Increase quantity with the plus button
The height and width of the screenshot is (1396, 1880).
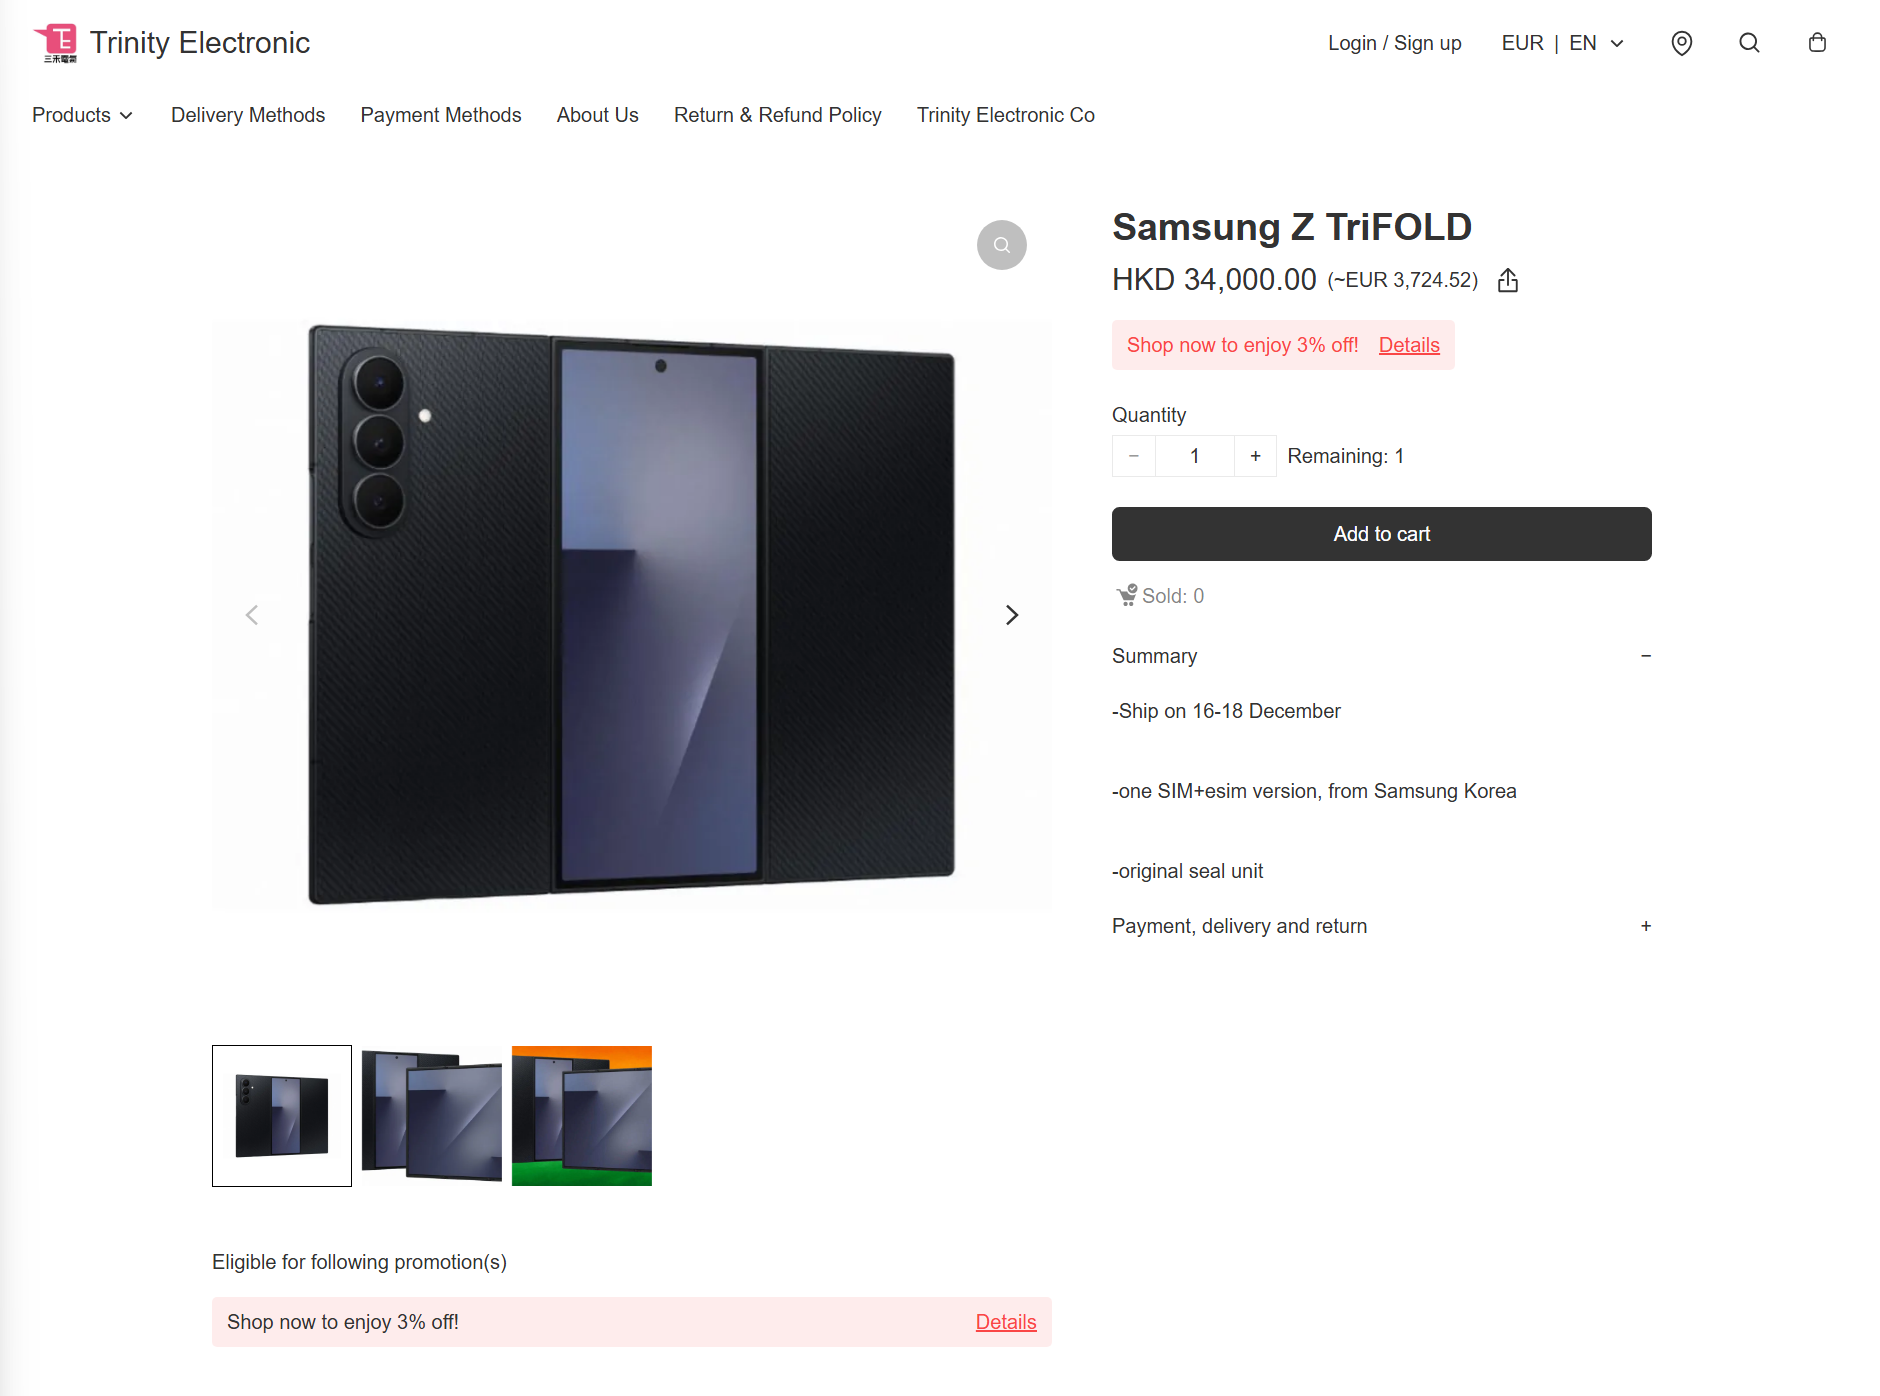coord(1255,456)
